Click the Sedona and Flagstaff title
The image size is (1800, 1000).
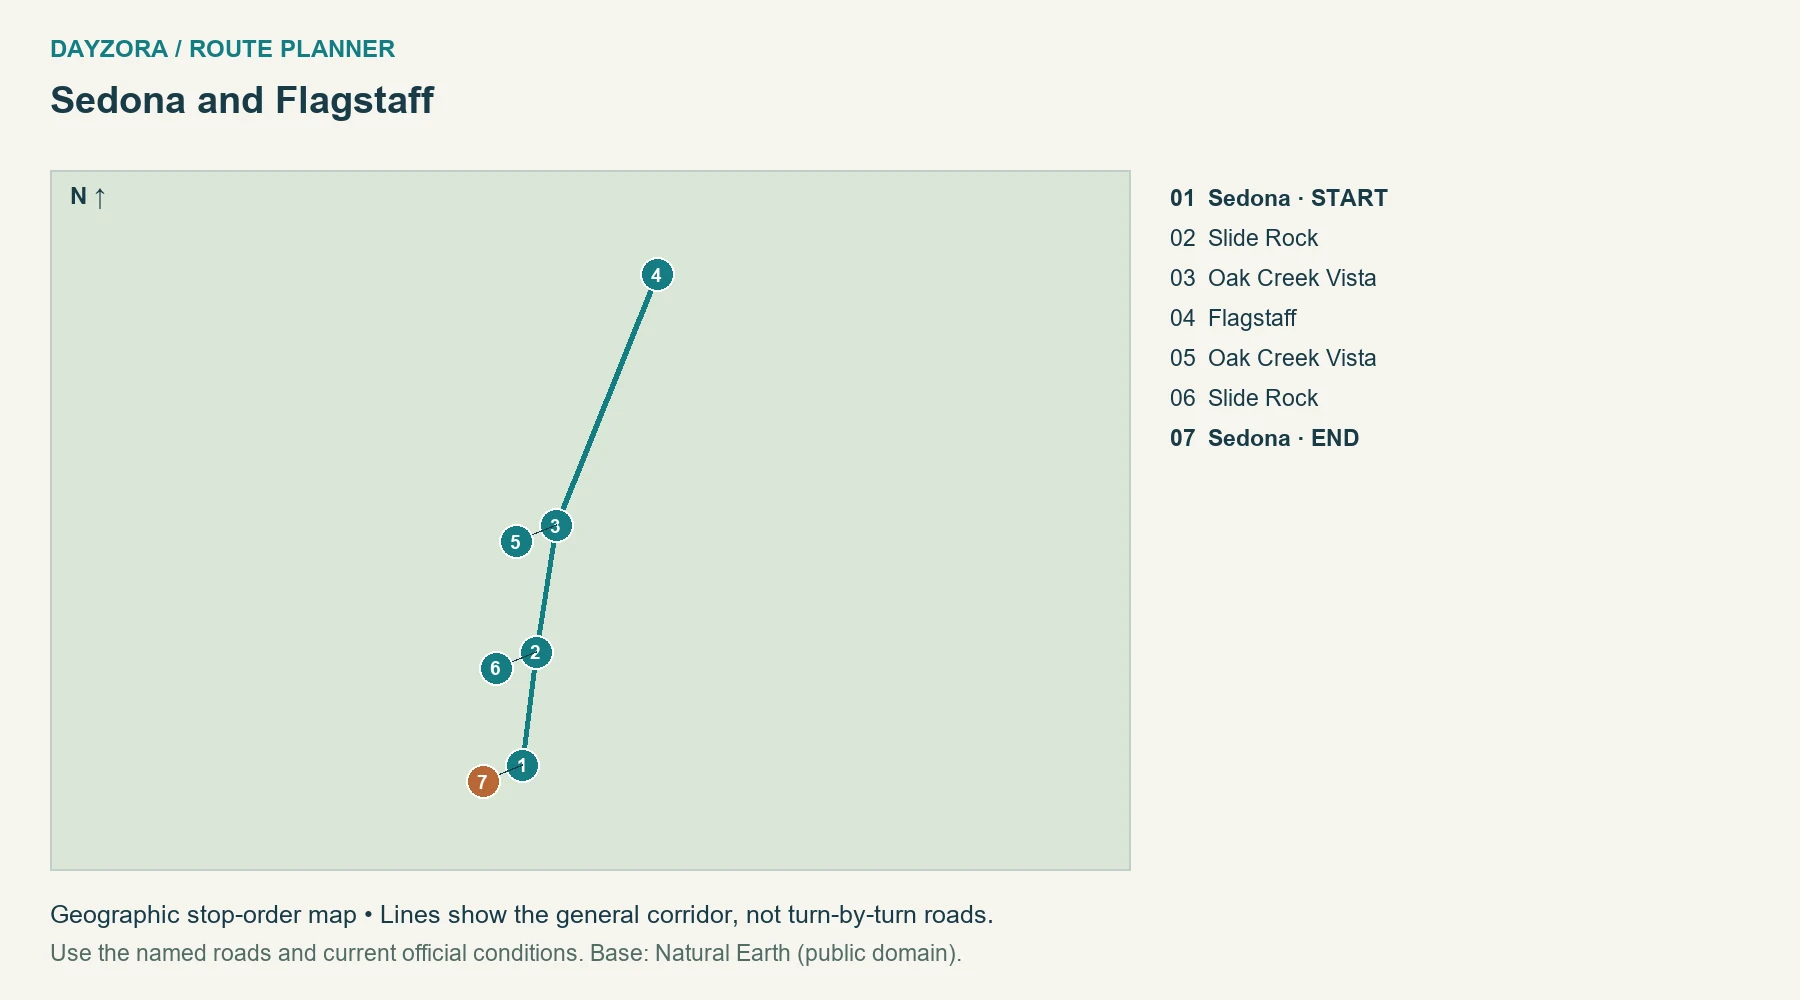pyautogui.click(x=242, y=100)
